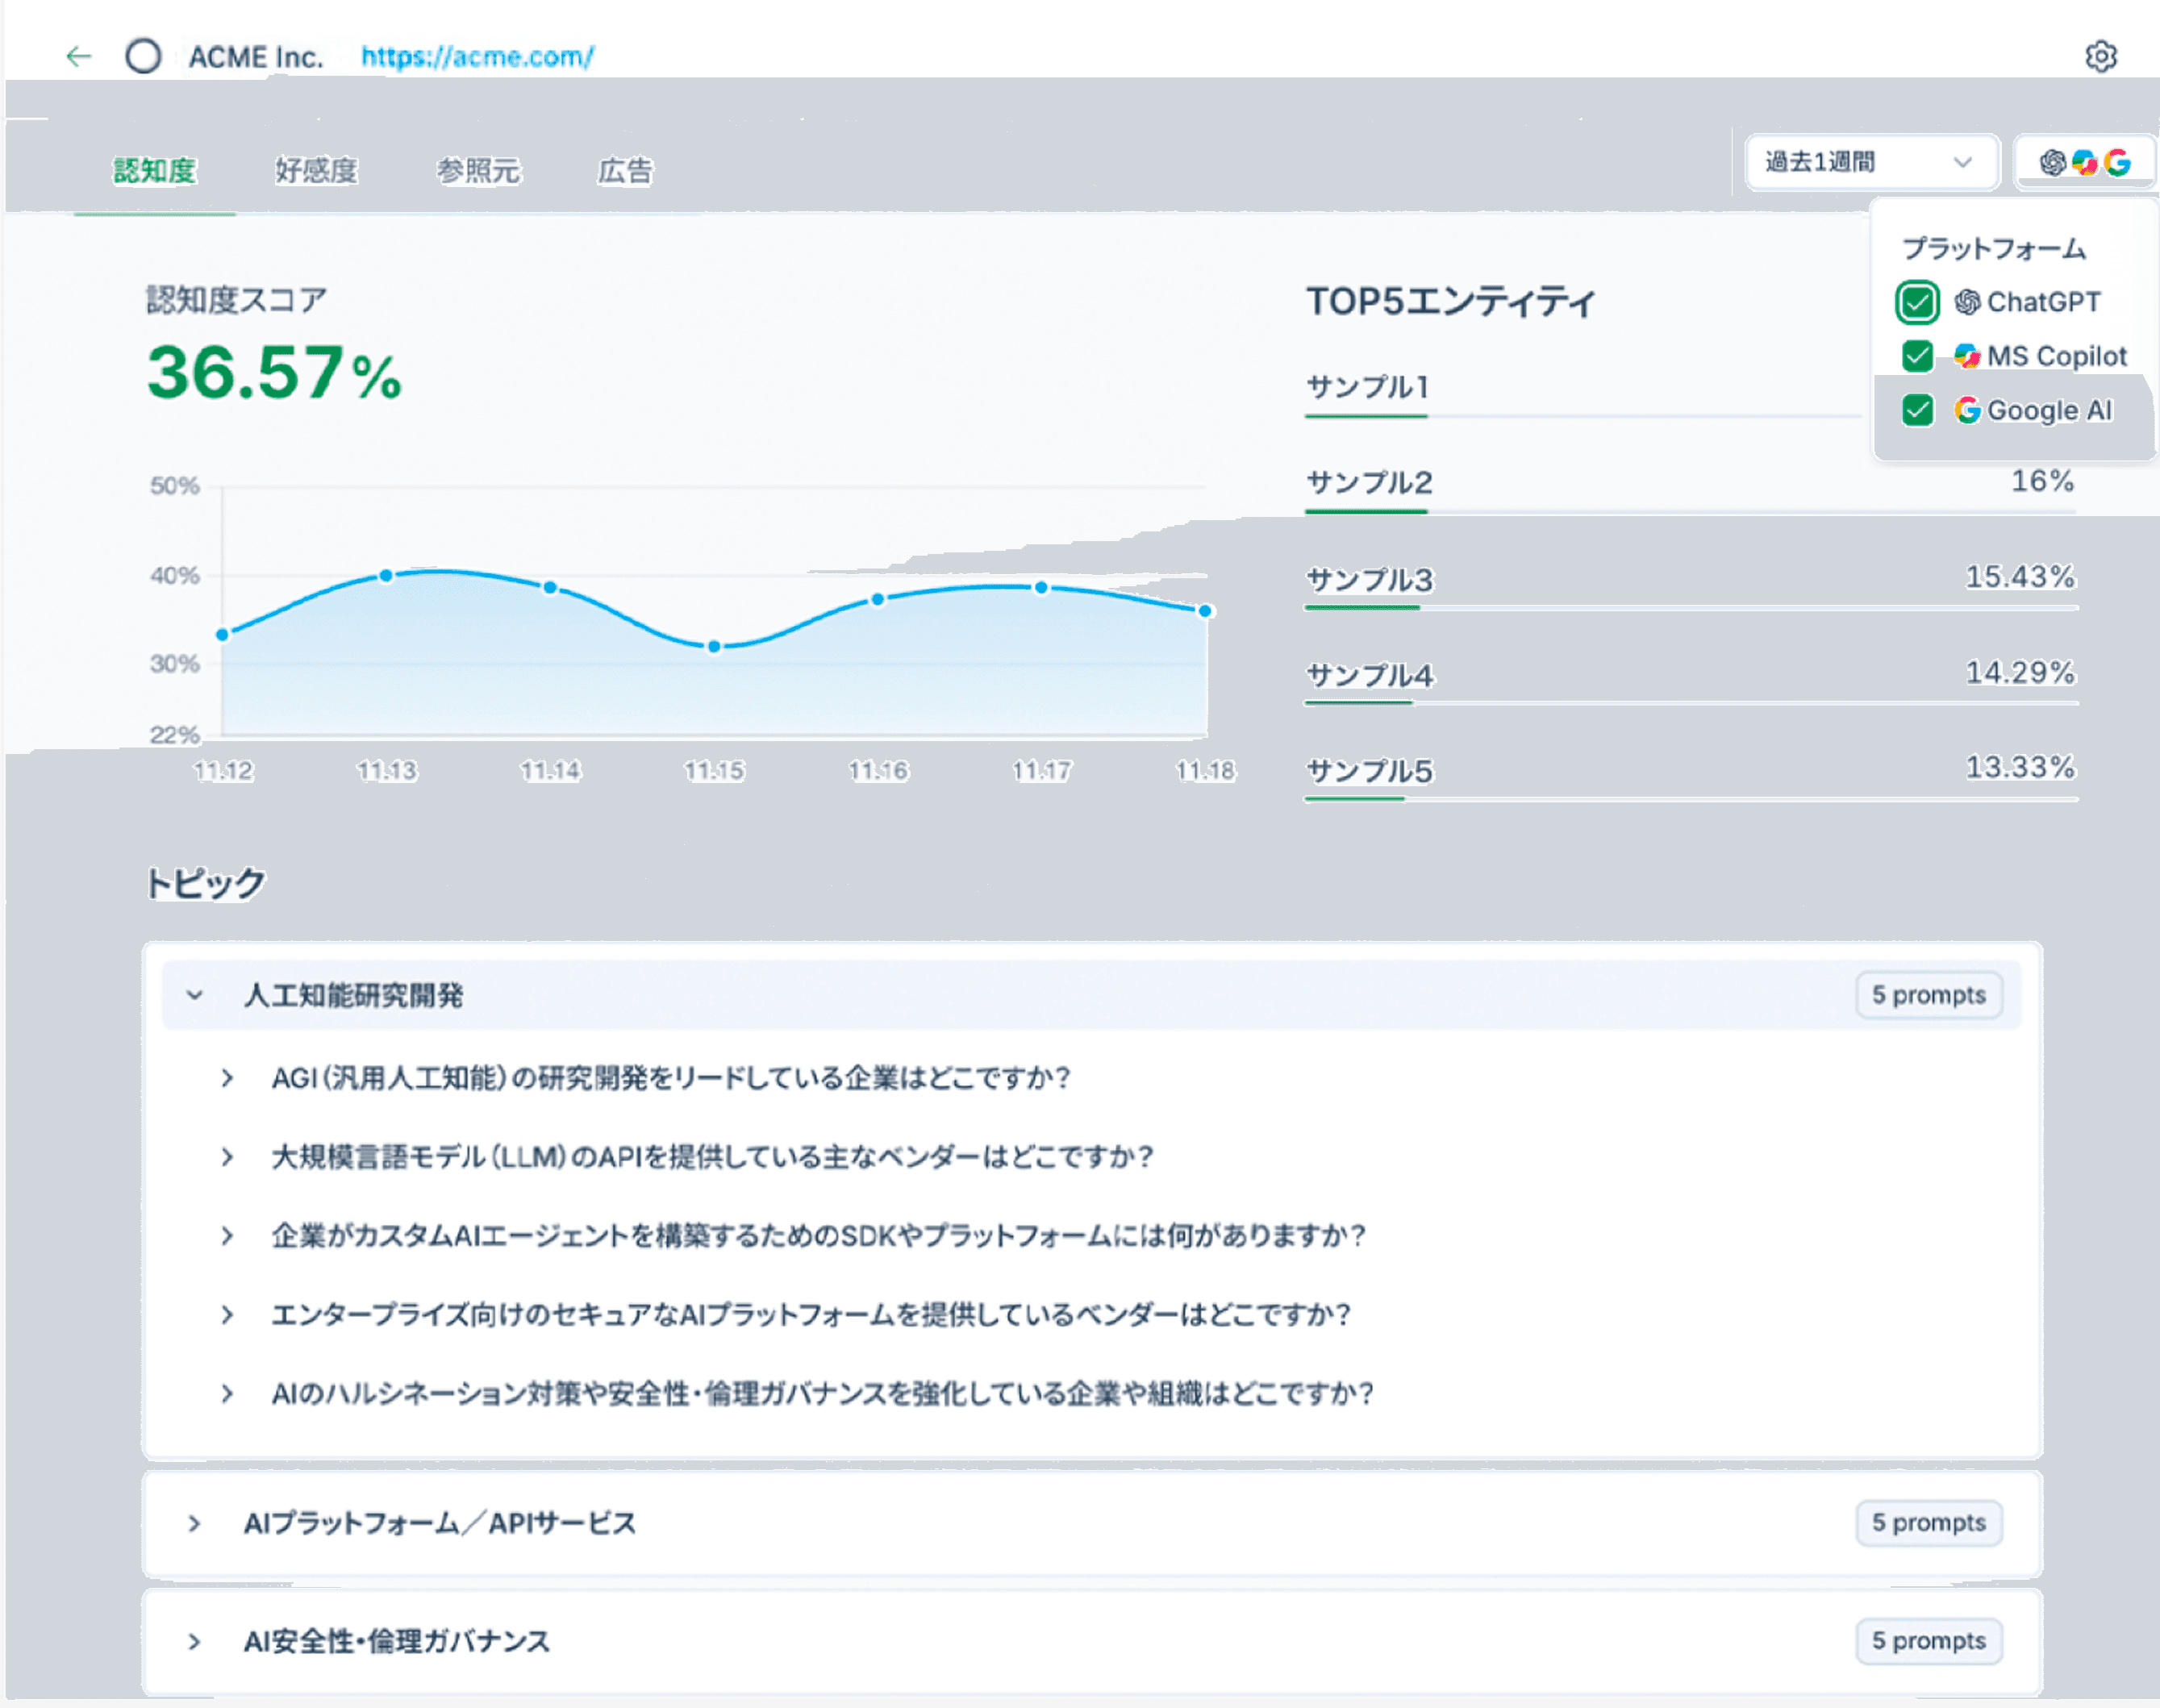Screen dimensions: 2160x1708
Task: Click chart data point for 11.12
Action: tap(223, 634)
